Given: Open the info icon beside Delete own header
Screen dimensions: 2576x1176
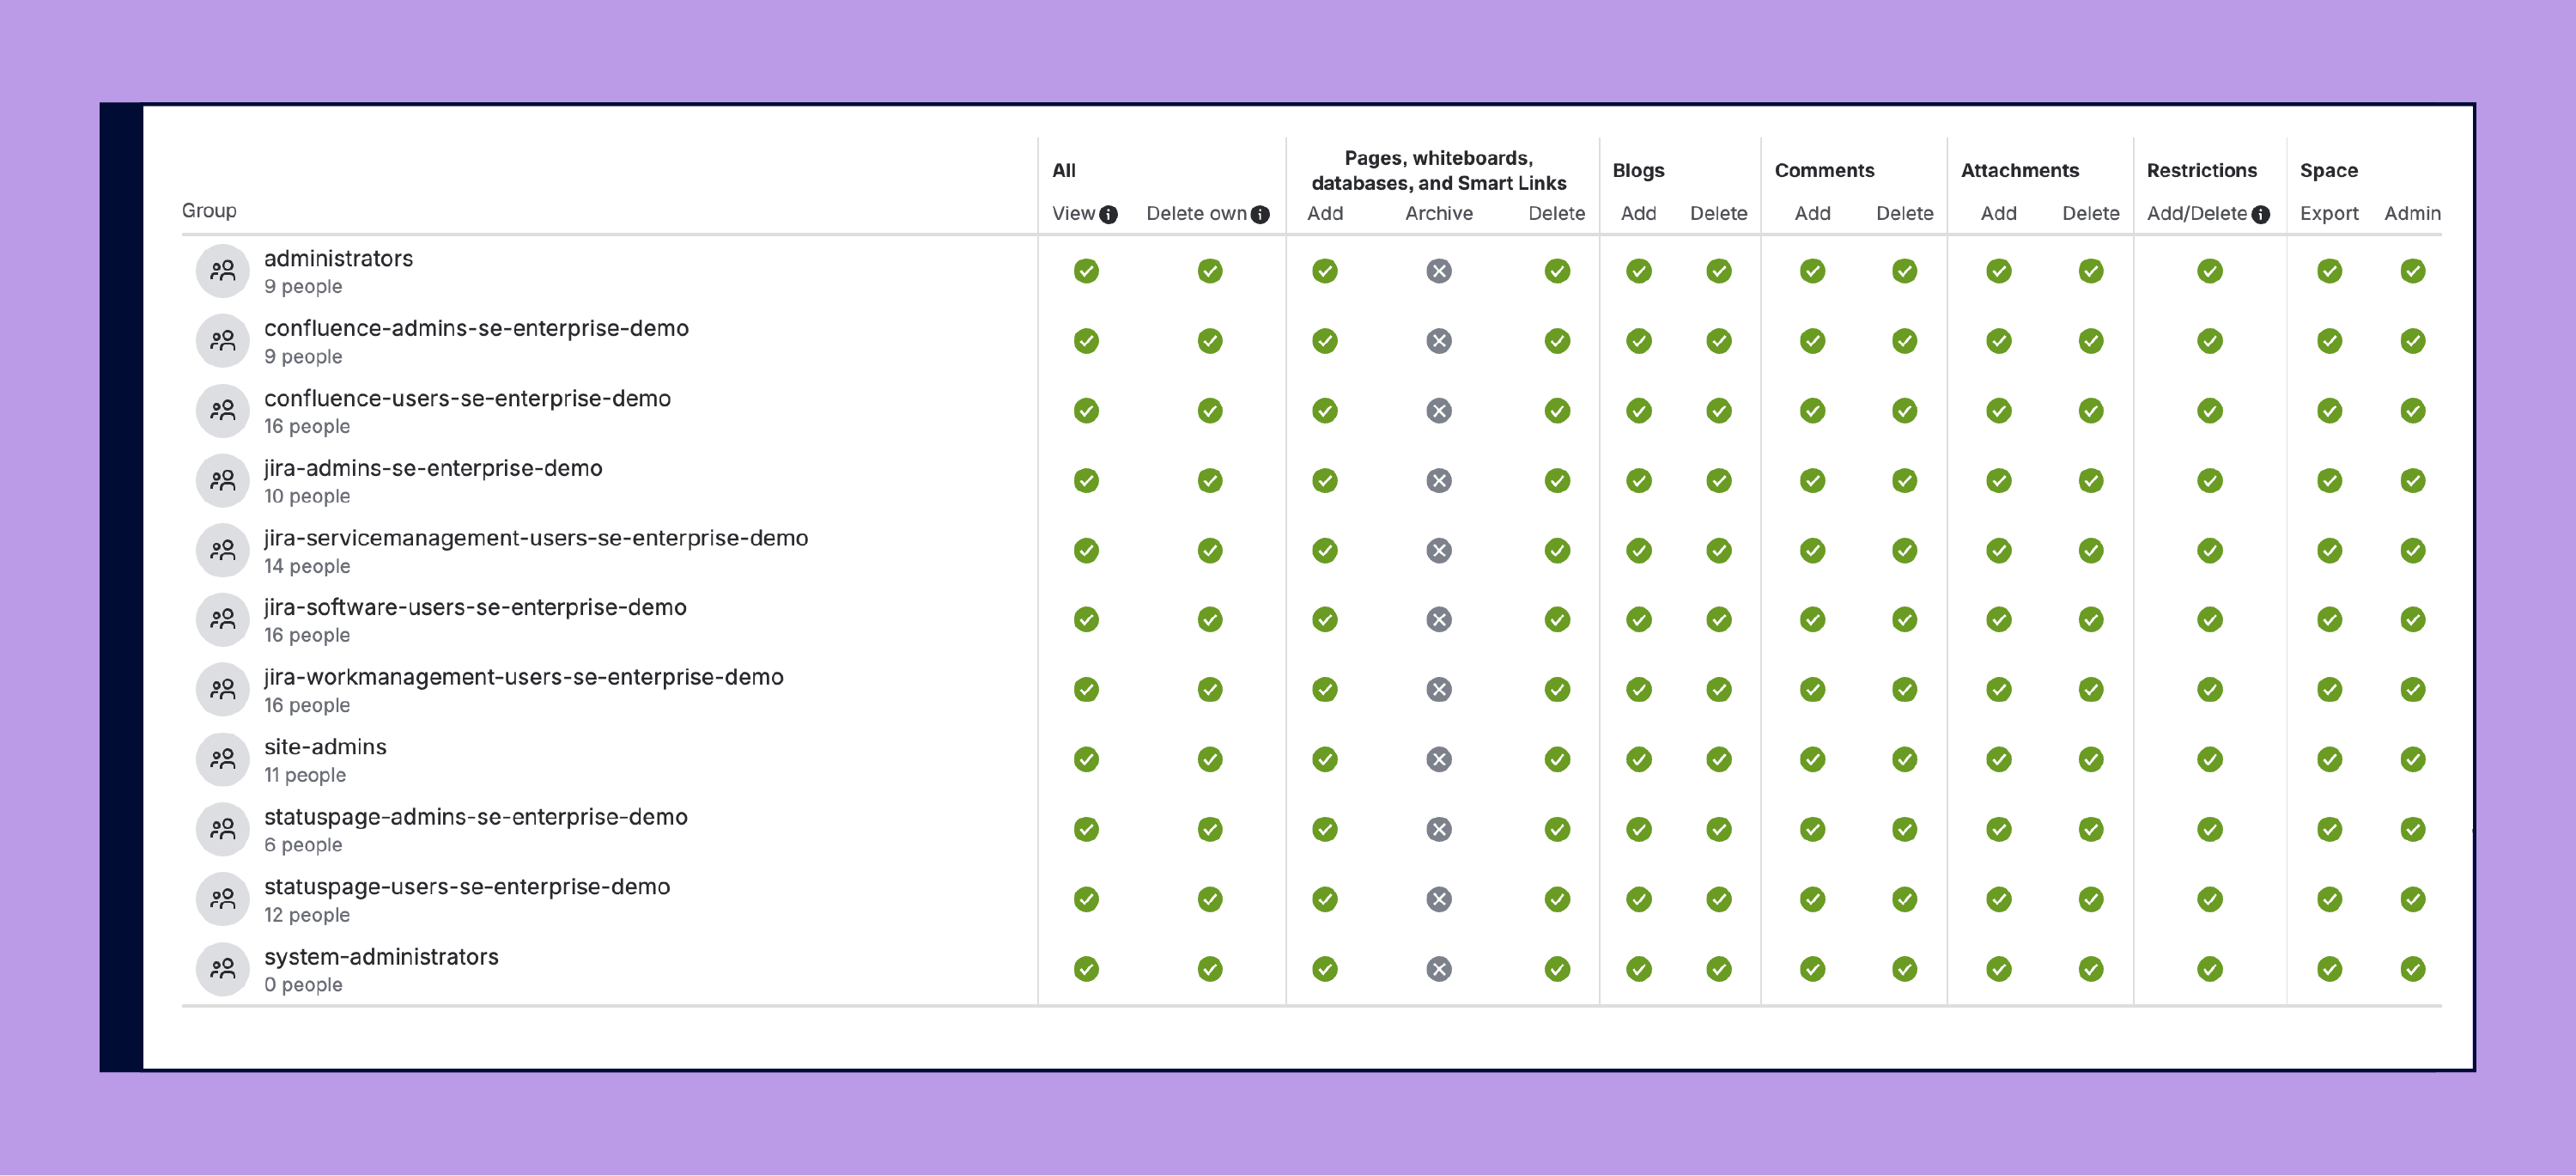Looking at the screenshot, I should [1260, 213].
